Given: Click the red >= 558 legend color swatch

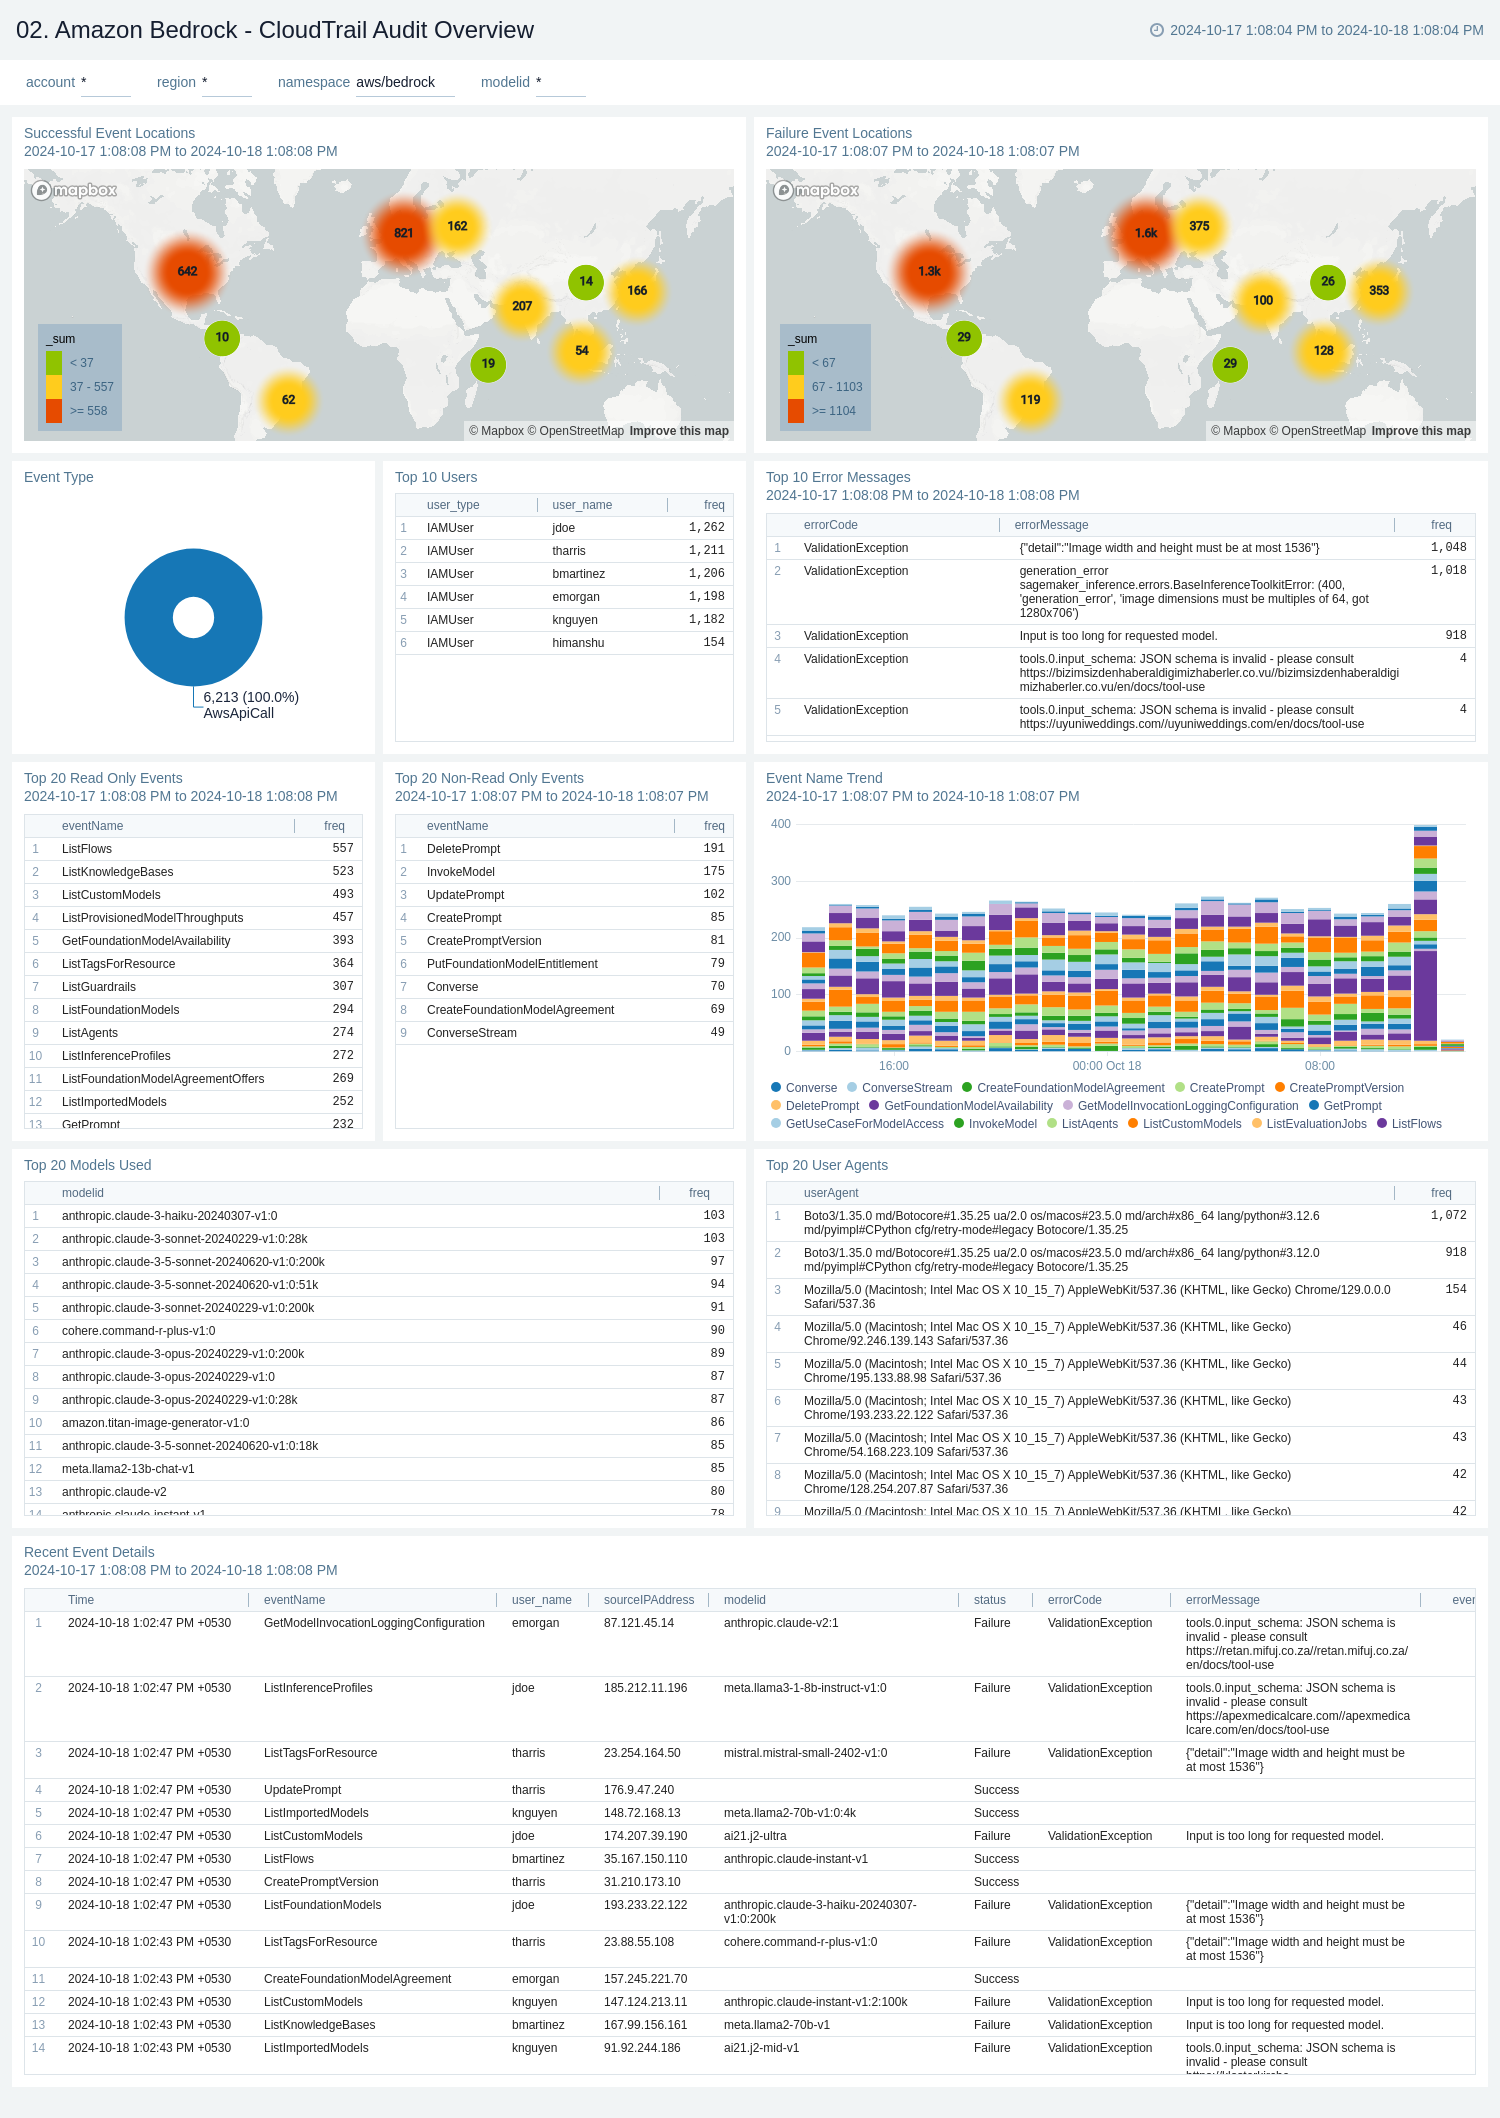Looking at the screenshot, I should pyautogui.click(x=53, y=411).
